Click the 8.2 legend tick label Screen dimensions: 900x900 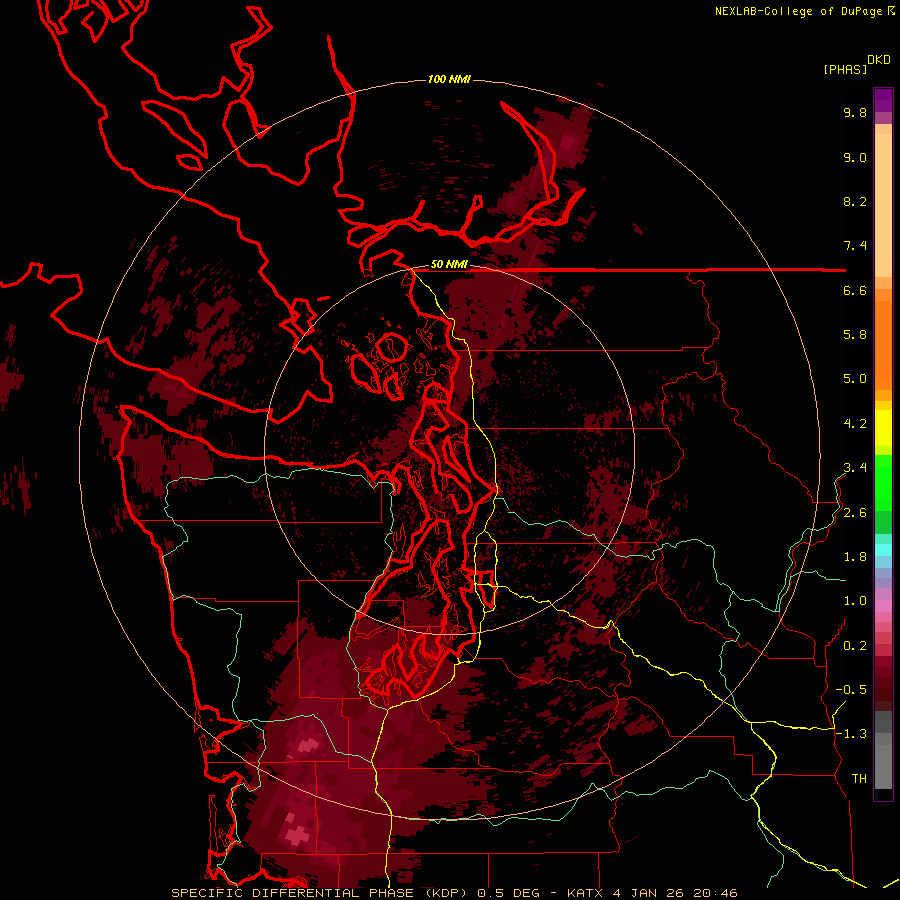coord(855,202)
